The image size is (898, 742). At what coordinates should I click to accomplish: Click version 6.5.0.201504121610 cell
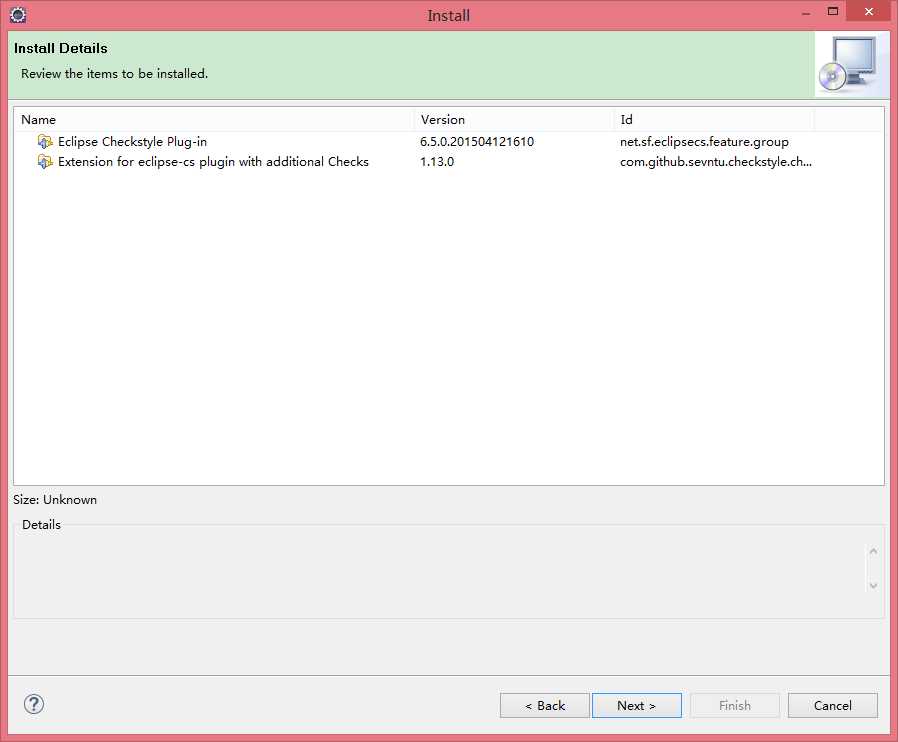(476, 141)
